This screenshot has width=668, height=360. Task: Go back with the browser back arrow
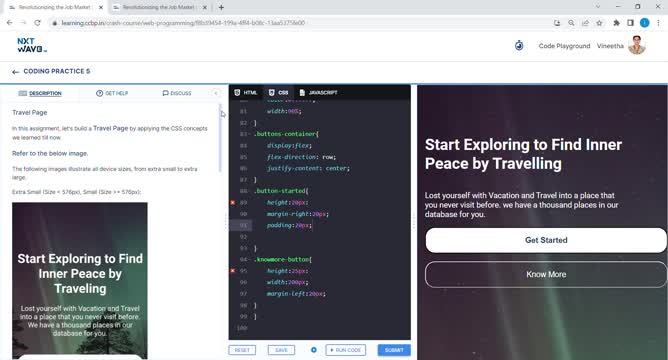[x=10, y=23]
